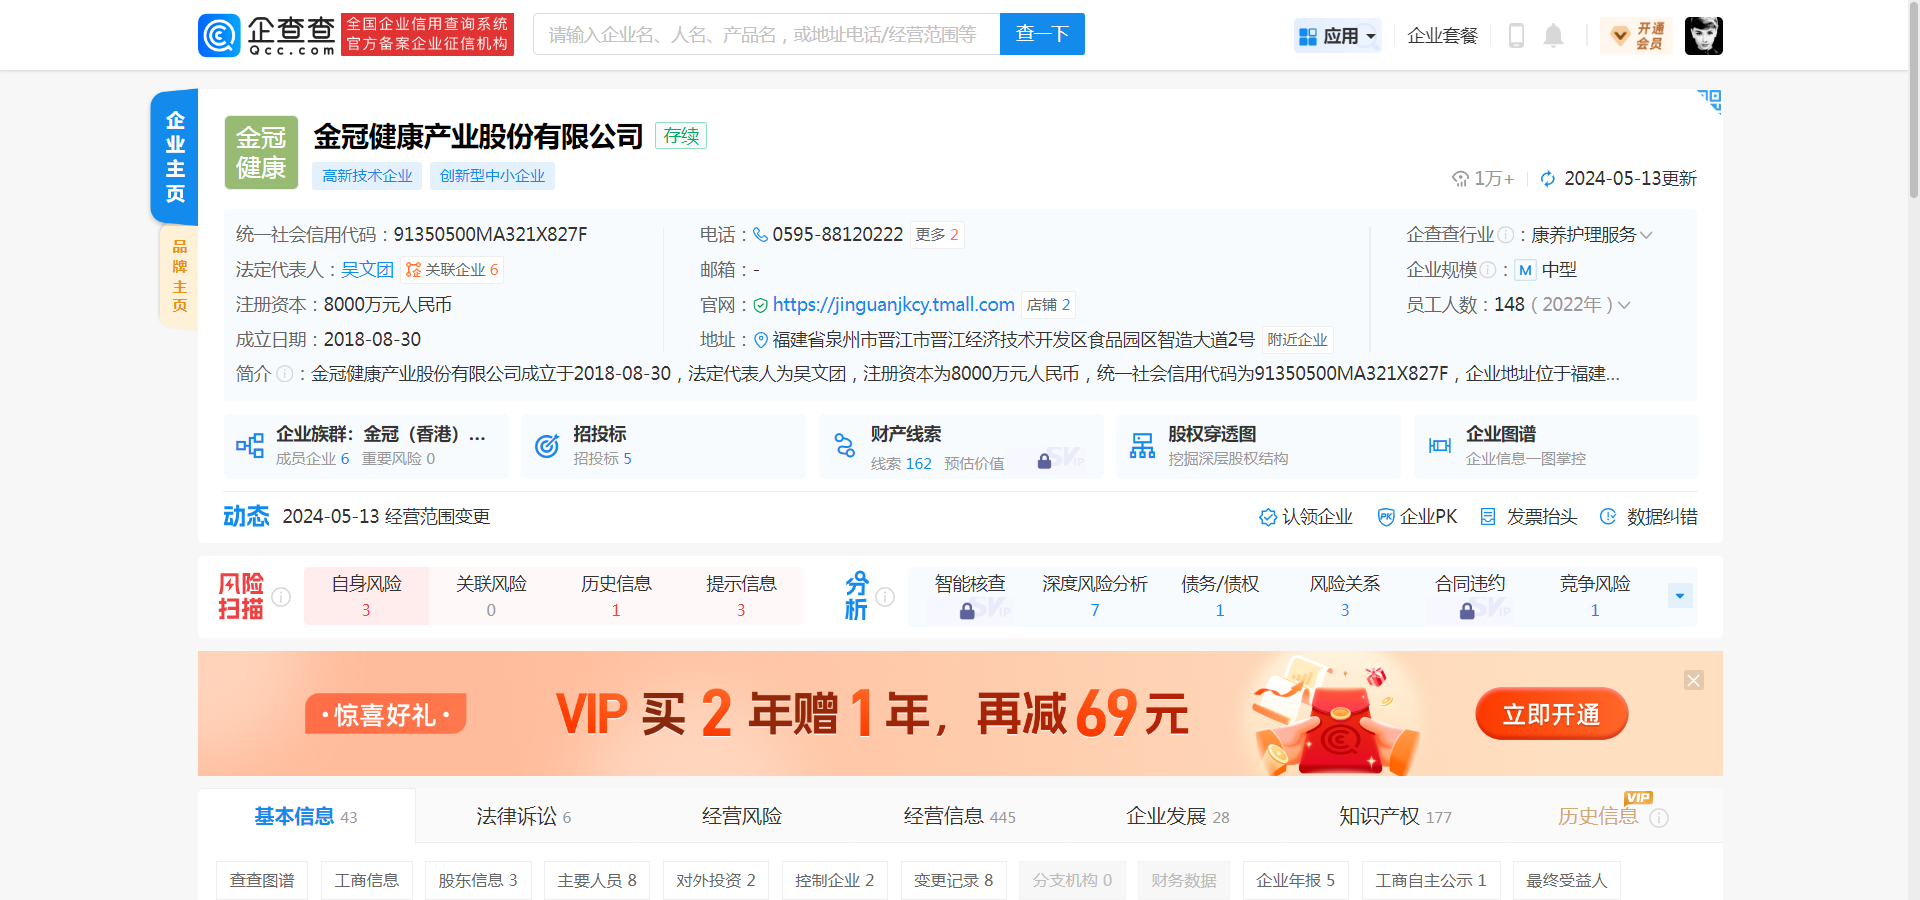Click the user avatar in header
Viewport: 1920px width, 900px height.
pyautogui.click(x=1703, y=36)
